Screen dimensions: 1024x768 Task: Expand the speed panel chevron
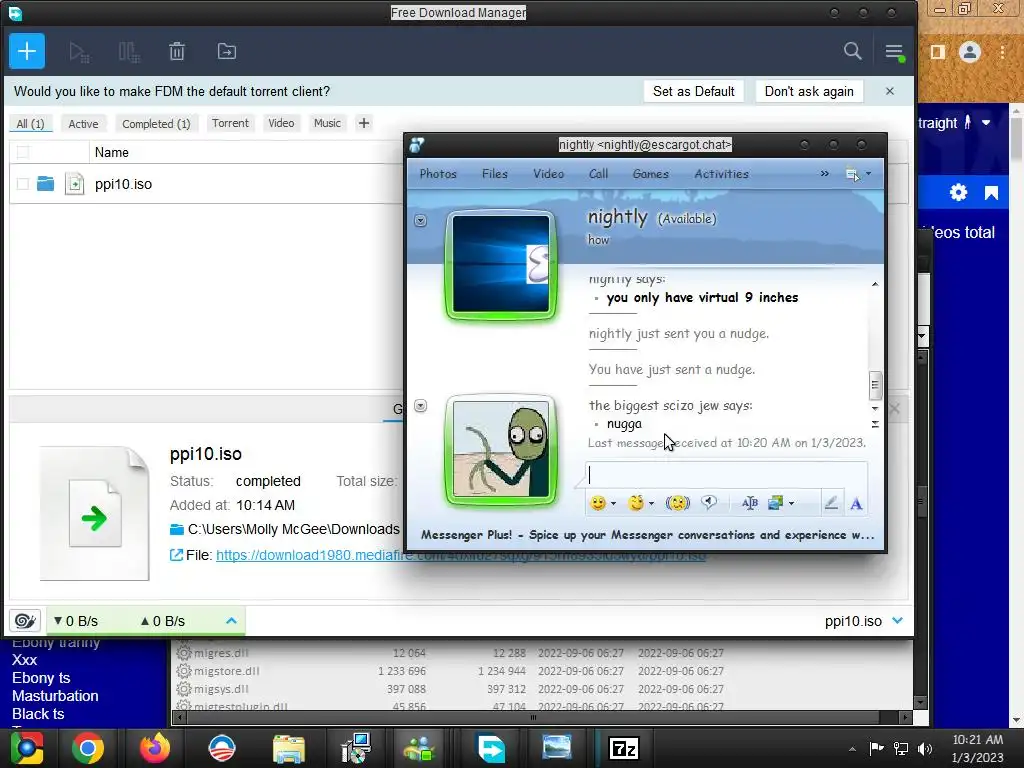(231, 620)
